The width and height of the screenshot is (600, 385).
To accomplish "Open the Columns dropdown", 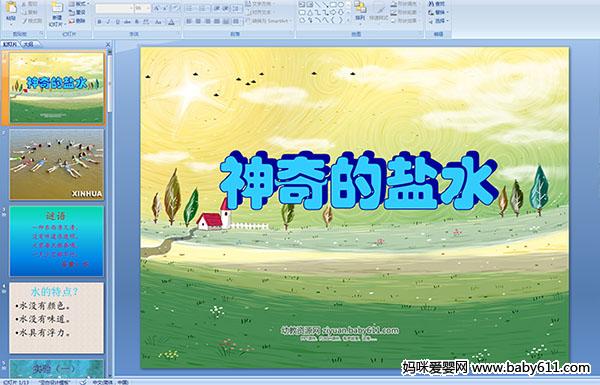I will 236,21.
